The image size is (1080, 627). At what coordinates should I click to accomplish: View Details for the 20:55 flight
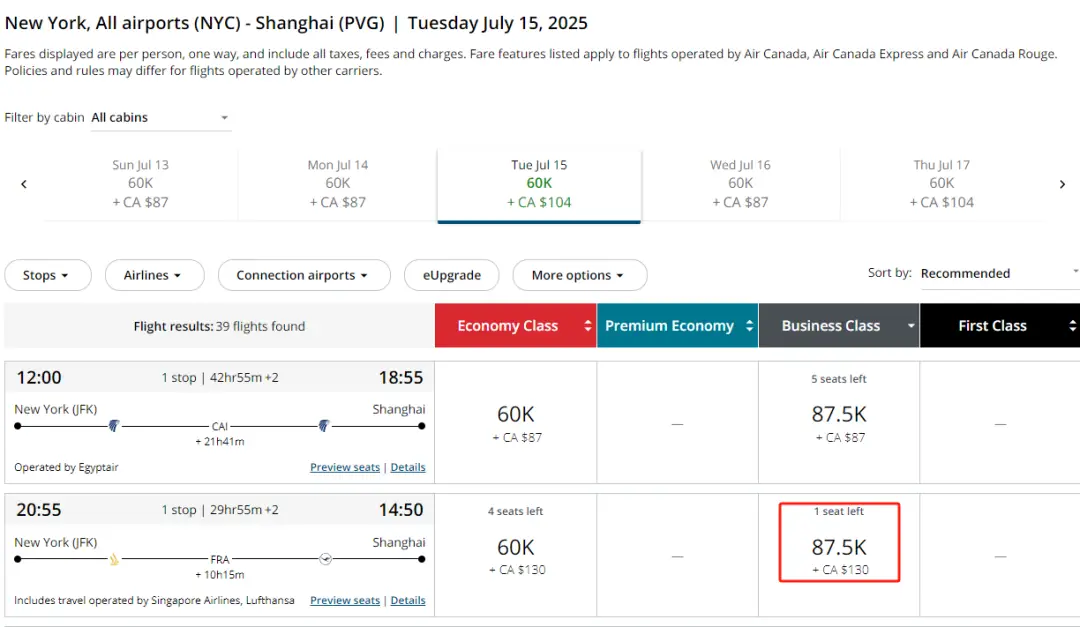[x=408, y=600]
